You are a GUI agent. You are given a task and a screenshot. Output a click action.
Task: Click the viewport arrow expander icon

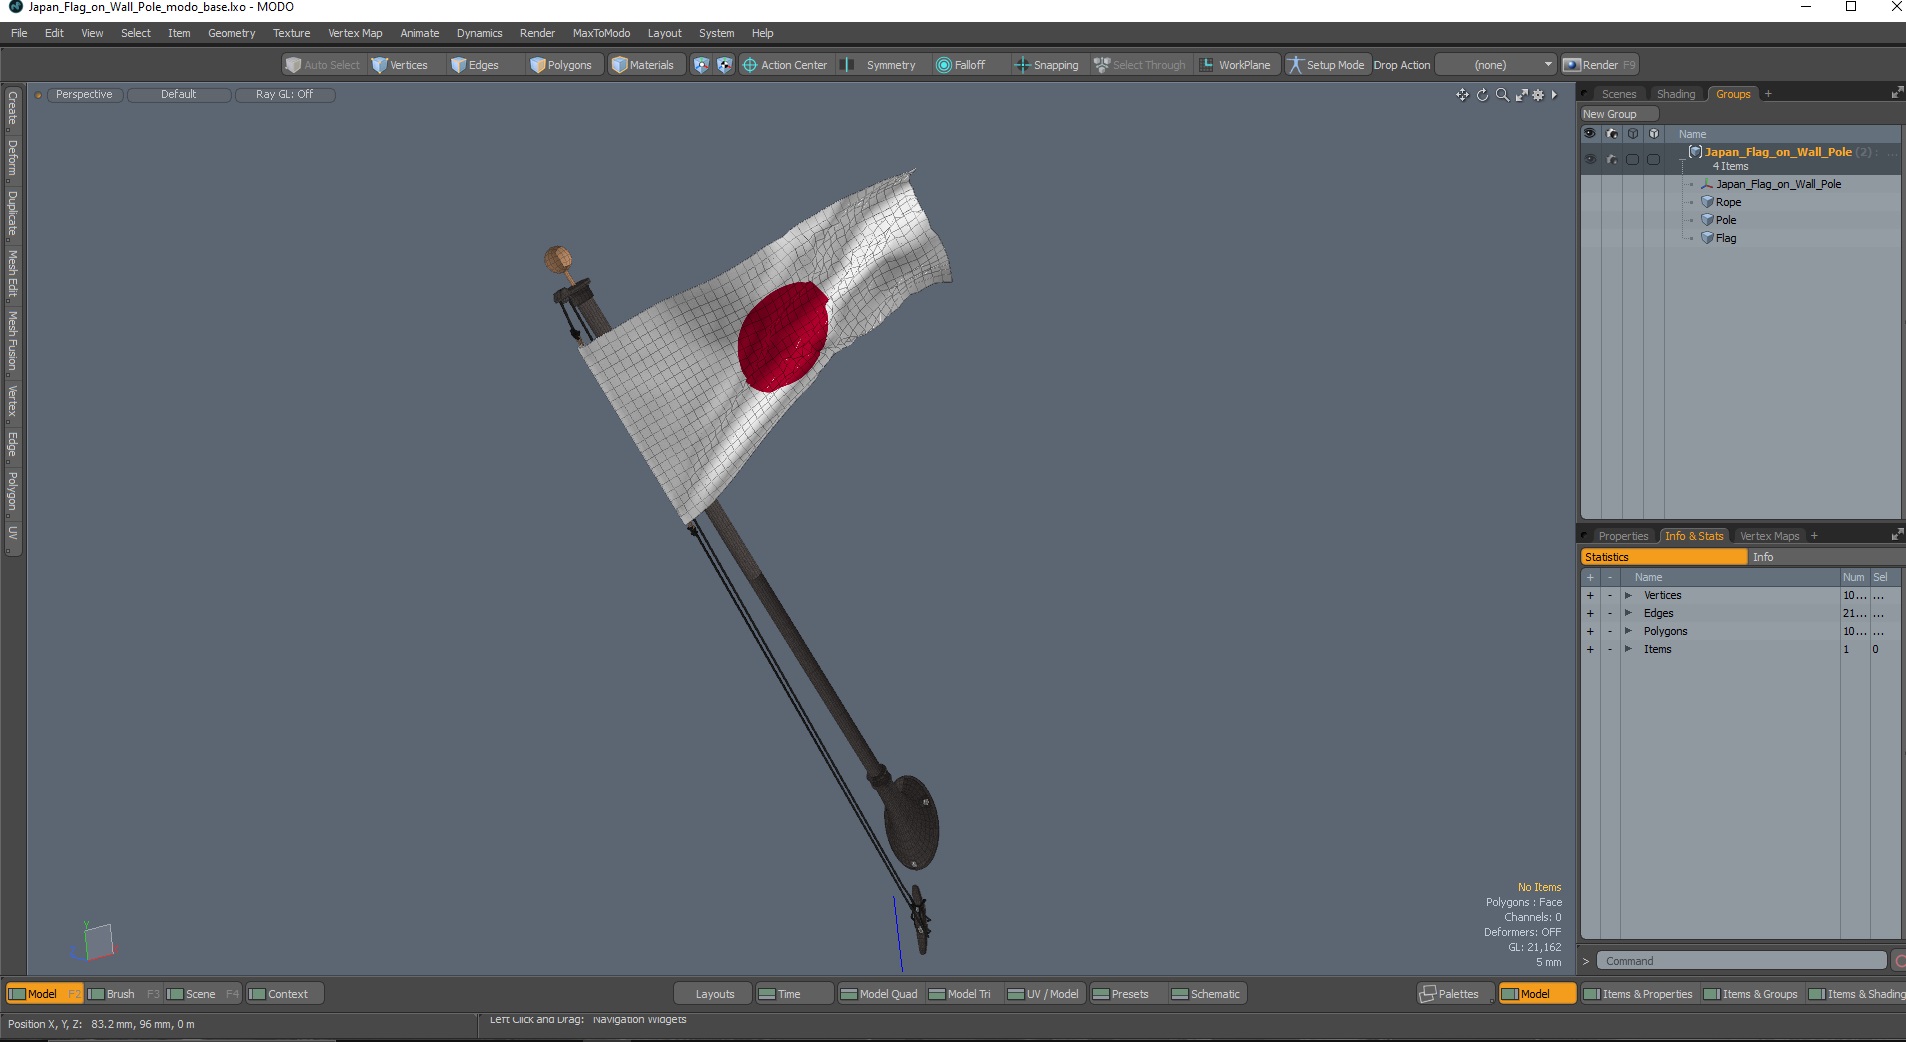(x=1554, y=95)
